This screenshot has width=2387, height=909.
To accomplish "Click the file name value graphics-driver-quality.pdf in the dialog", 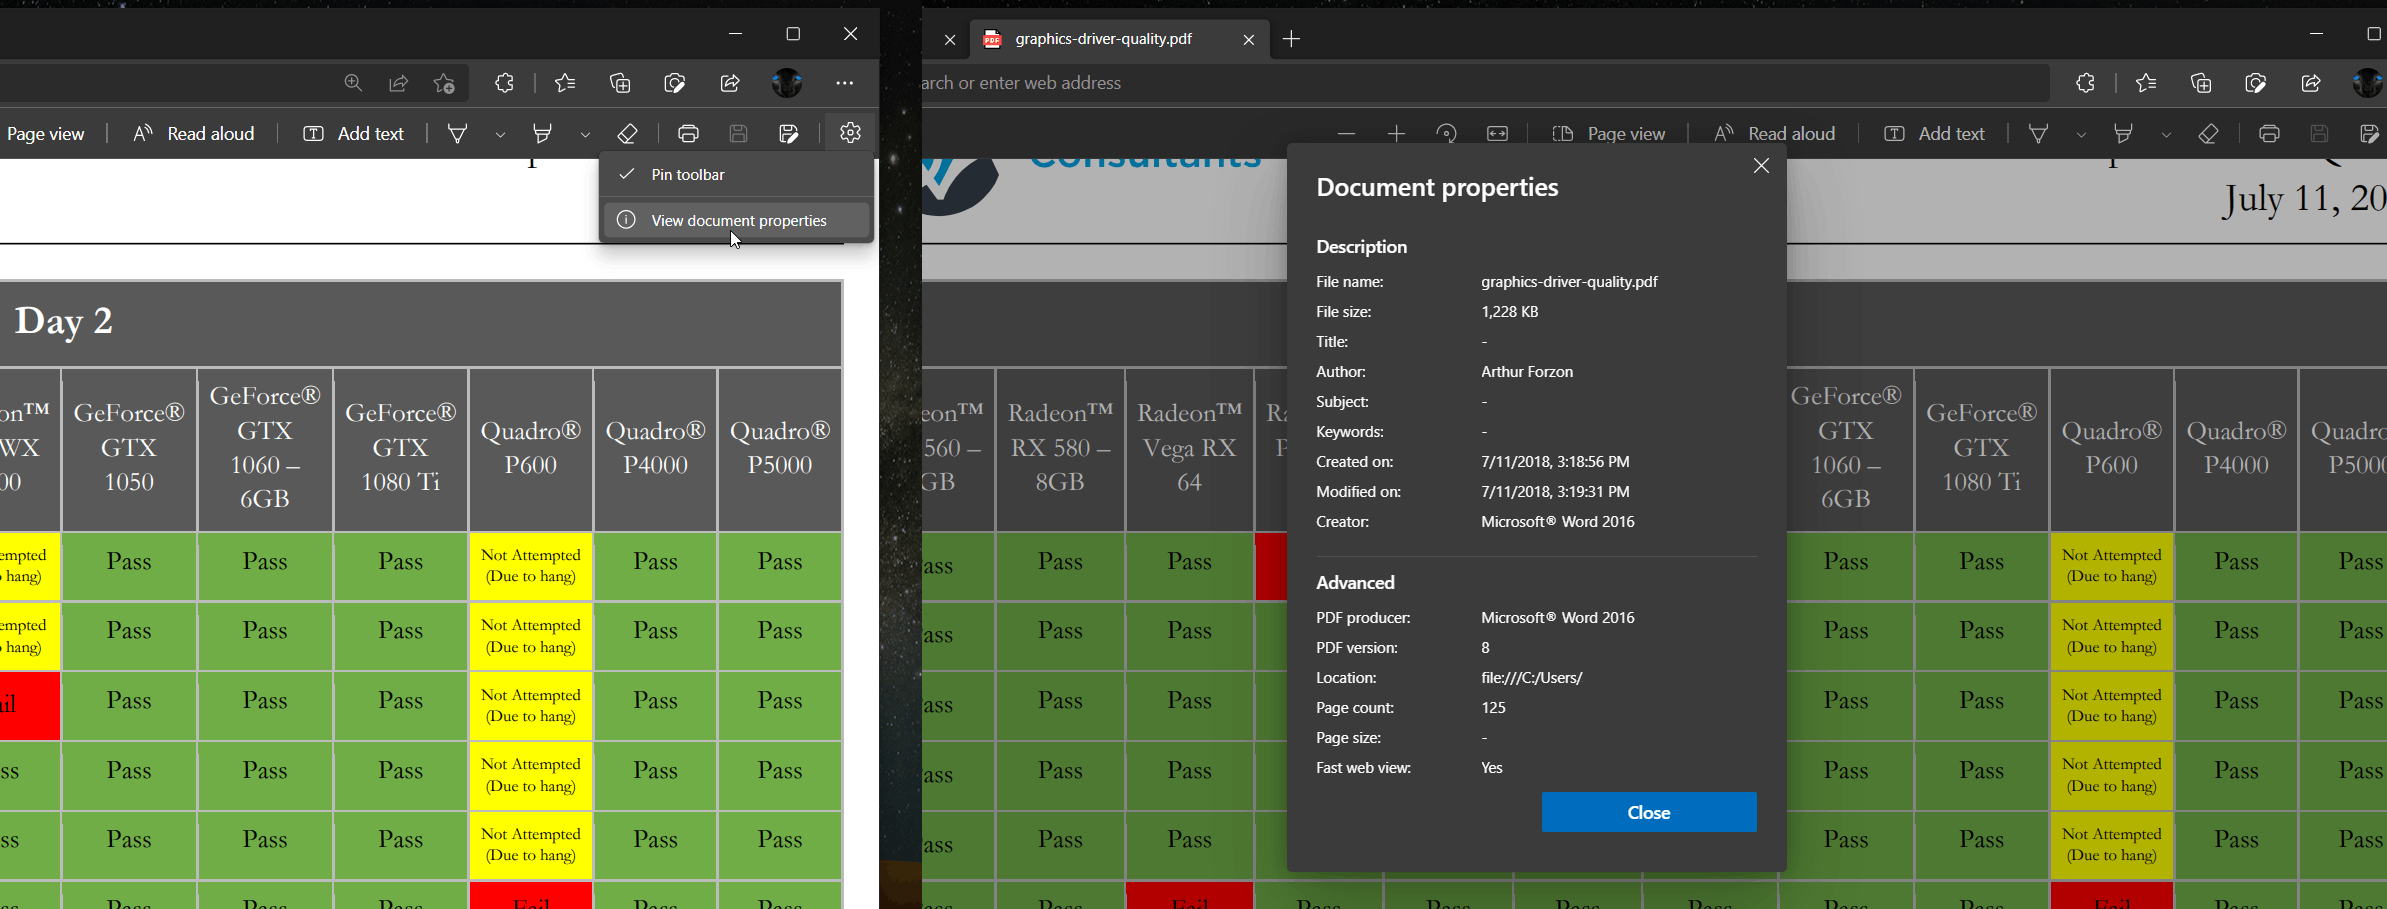I will pyautogui.click(x=1569, y=282).
